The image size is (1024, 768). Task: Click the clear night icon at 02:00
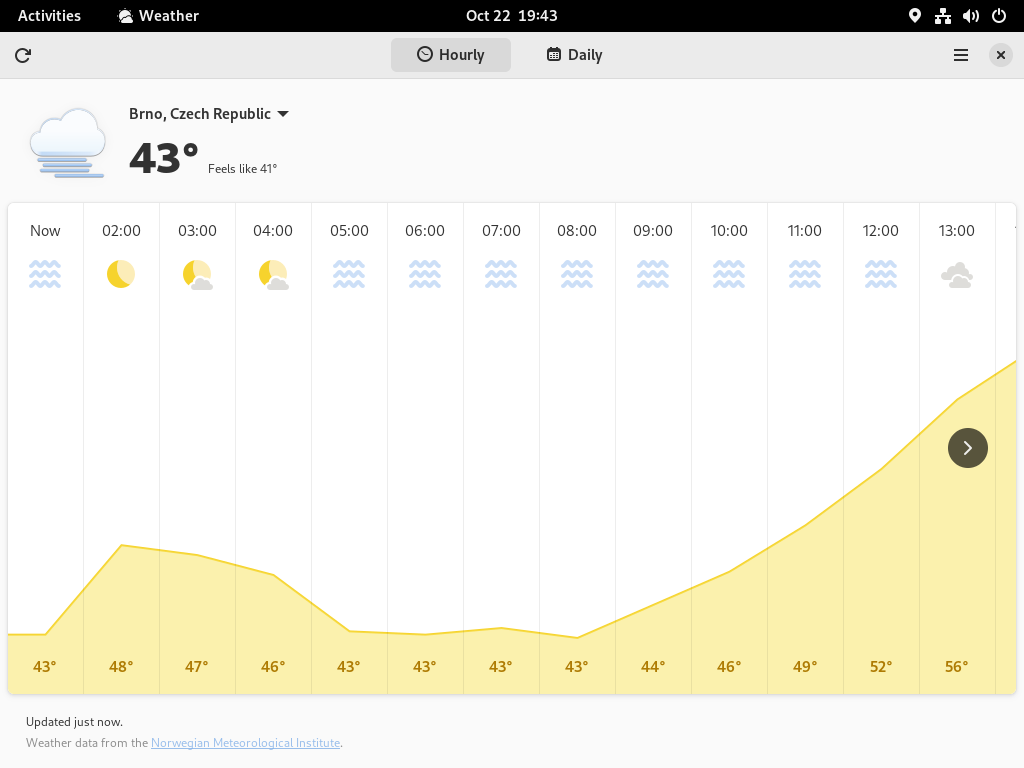tap(121, 274)
